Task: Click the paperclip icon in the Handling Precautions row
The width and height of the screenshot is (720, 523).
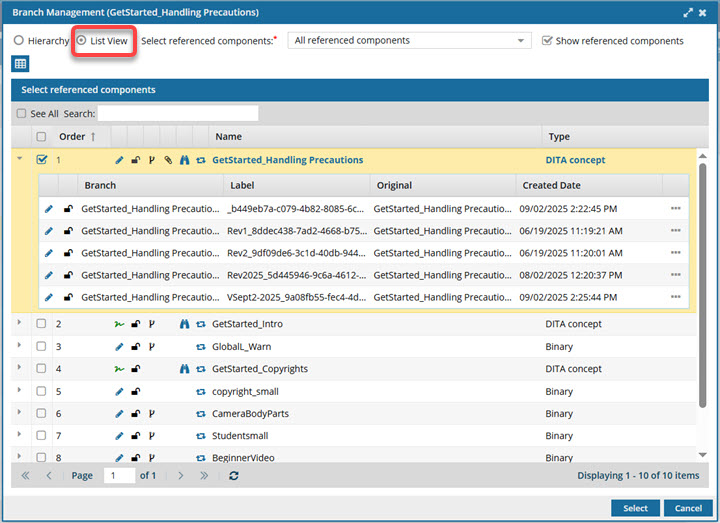Action: click(x=168, y=160)
